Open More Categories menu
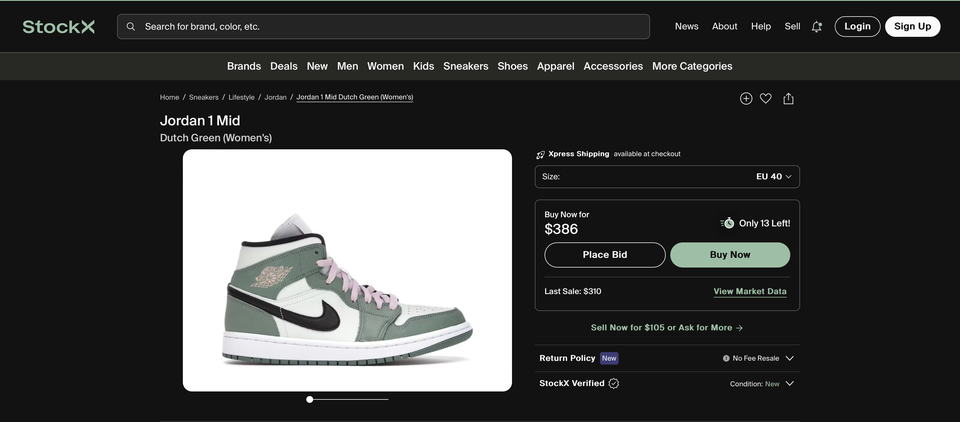Viewport: 960px width, 422px height. 692,66
